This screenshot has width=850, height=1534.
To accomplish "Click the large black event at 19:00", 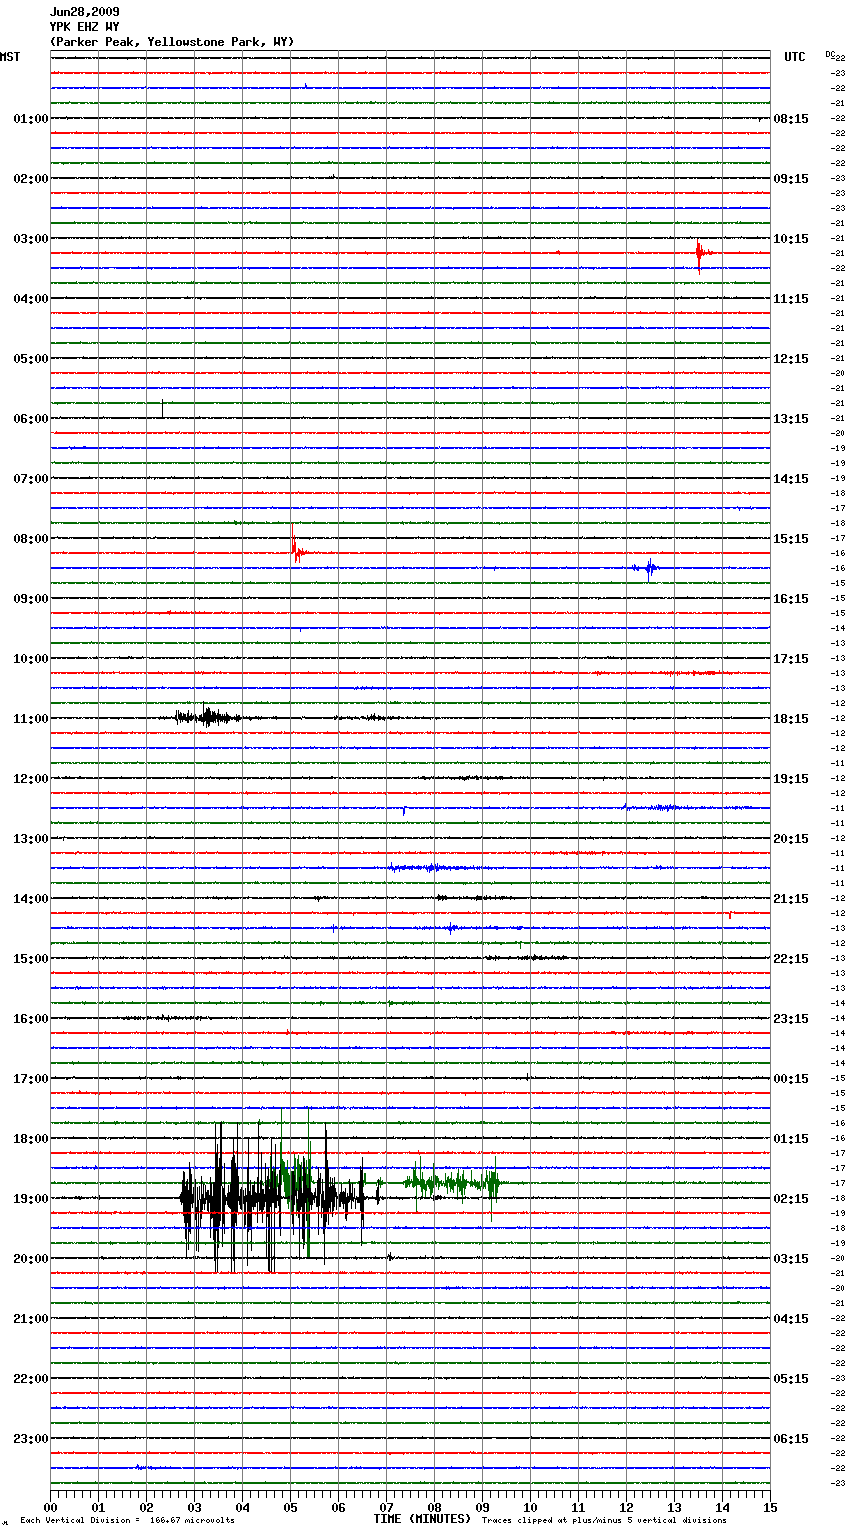I will (x=273, y=1197).
